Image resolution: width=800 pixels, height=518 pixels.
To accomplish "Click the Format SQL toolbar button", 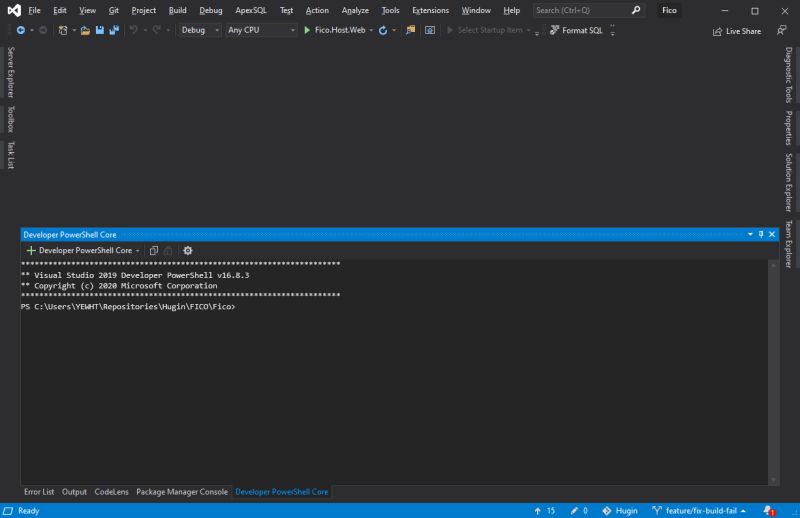I will (576, 31).
